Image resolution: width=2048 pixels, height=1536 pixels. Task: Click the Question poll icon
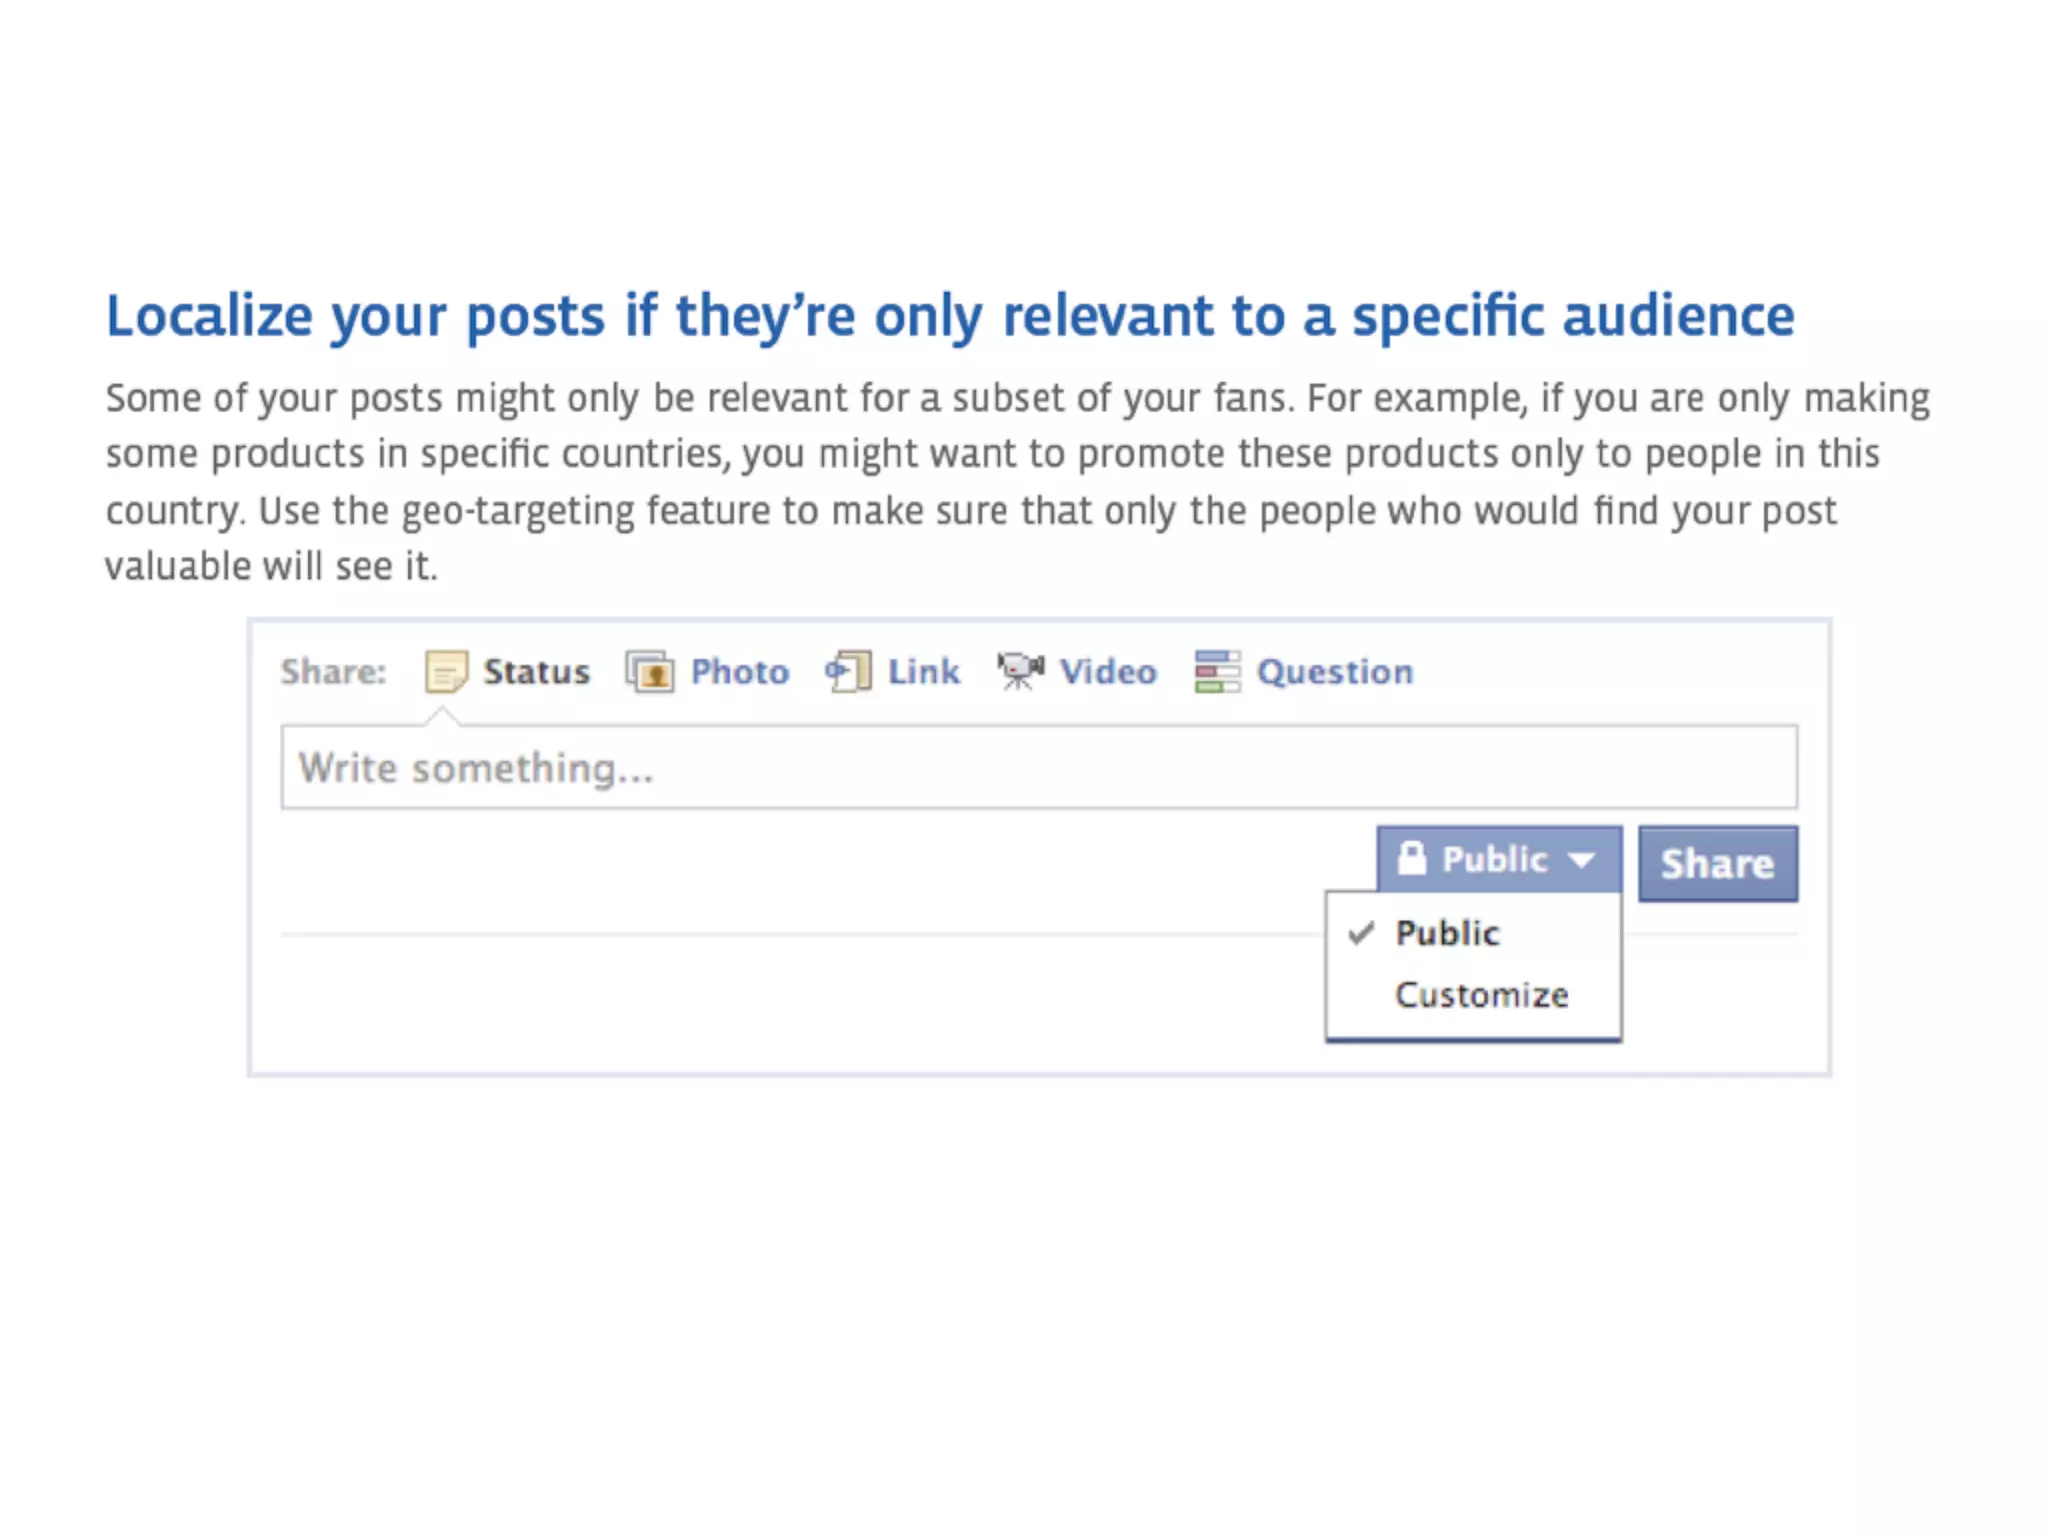[1217, 671]
